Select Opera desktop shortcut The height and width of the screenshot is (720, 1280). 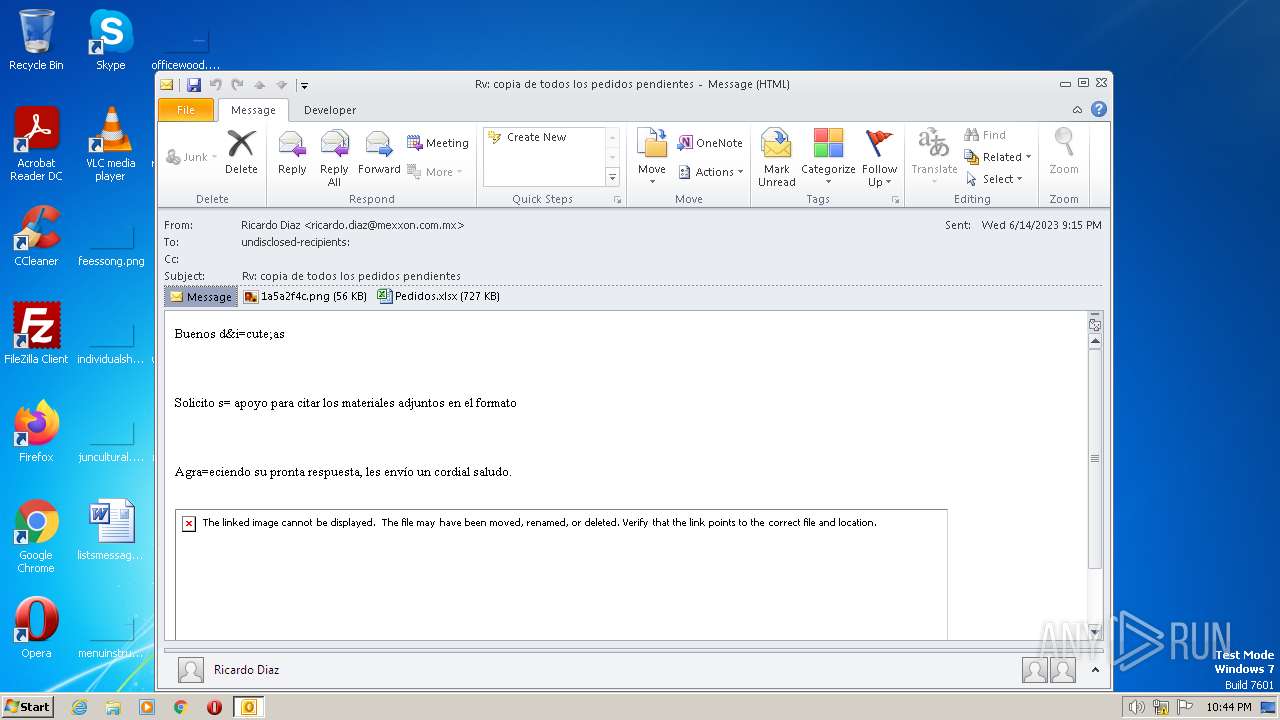tap(36, 628)
